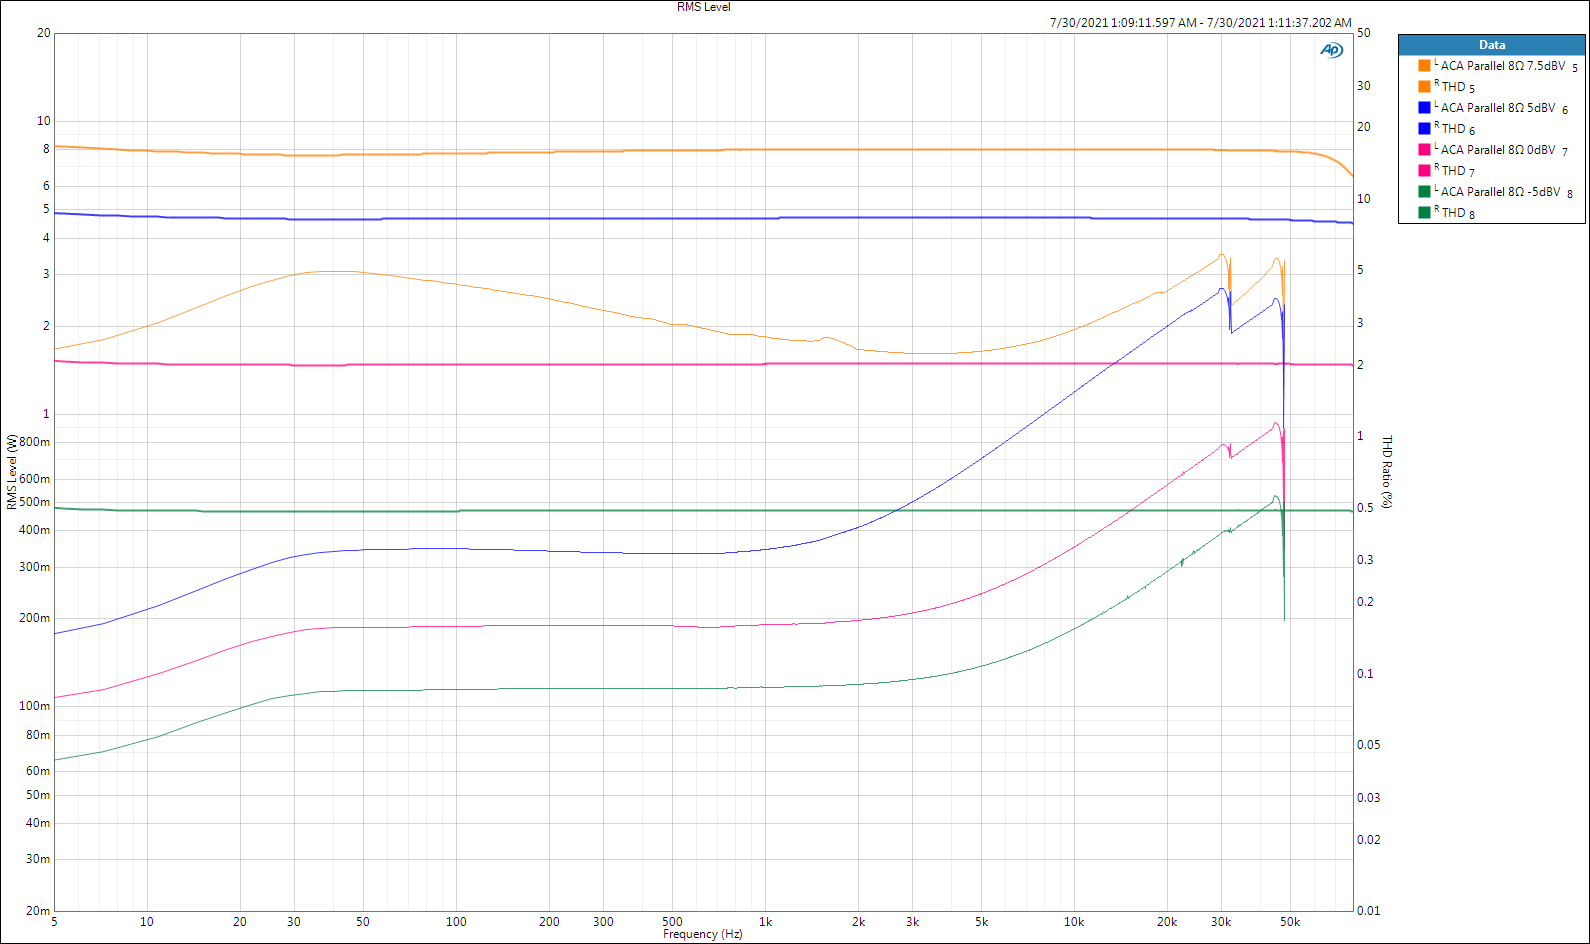
Task: Click the Data legend header bar
Action: click(x=1491, y=45)
